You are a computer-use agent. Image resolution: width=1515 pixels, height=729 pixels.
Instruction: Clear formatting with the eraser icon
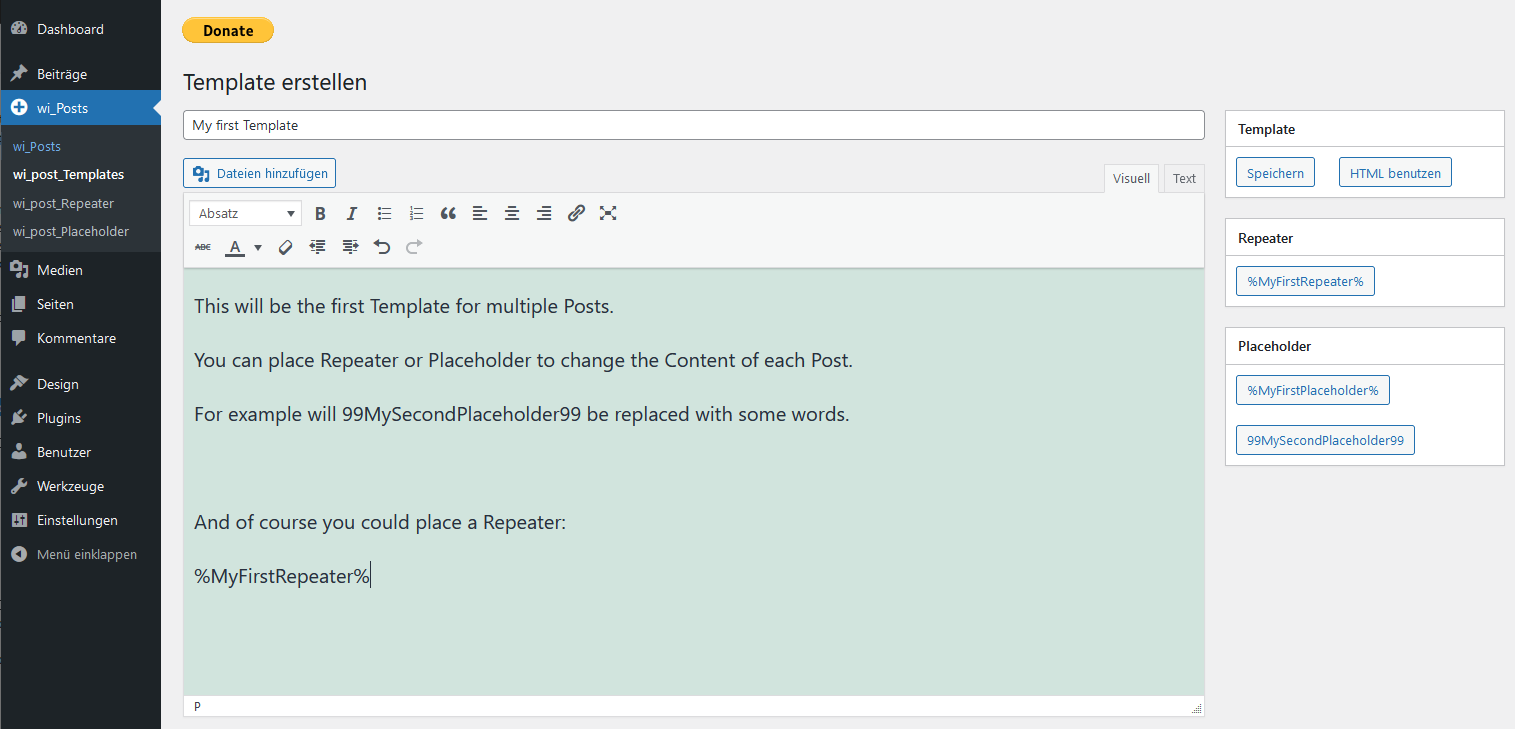point(285,246)
